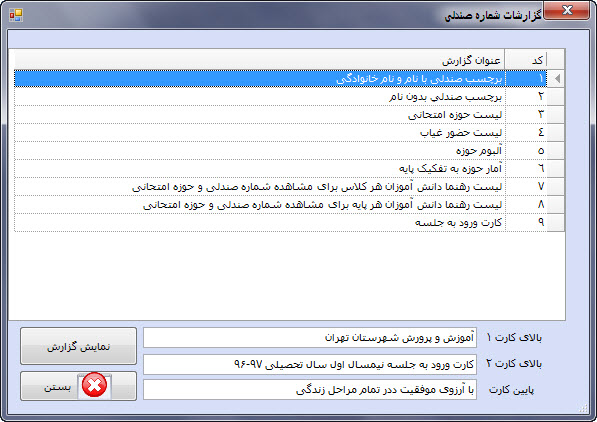
Task: Select row آمار حوزه به تفکیک پایه
Action: coord(281,168)
